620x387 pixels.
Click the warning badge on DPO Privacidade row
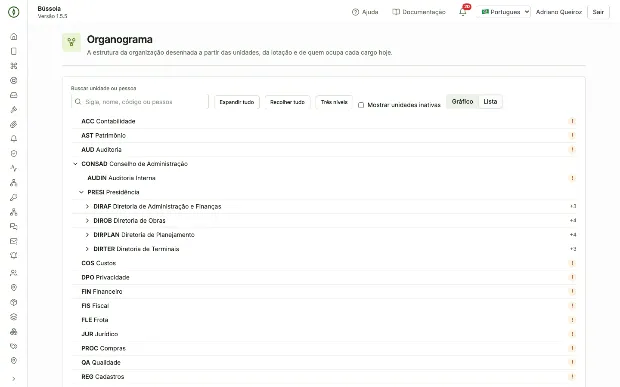click(572, 277)
